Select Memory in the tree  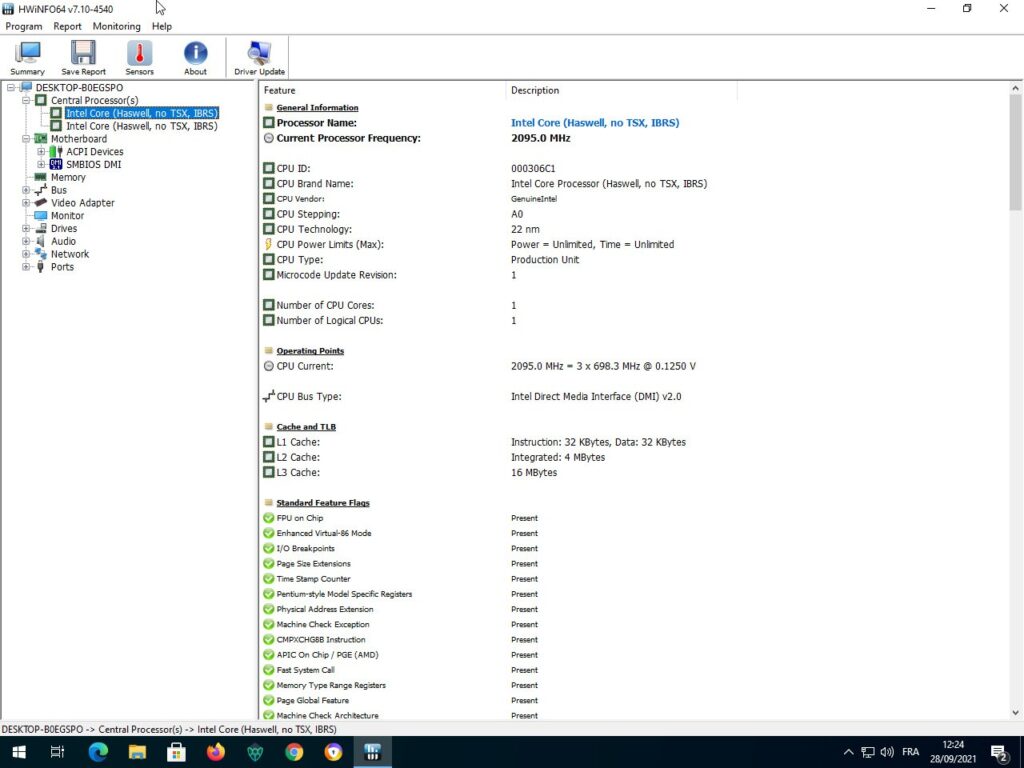pyautogui.click(x=68, y=178)
